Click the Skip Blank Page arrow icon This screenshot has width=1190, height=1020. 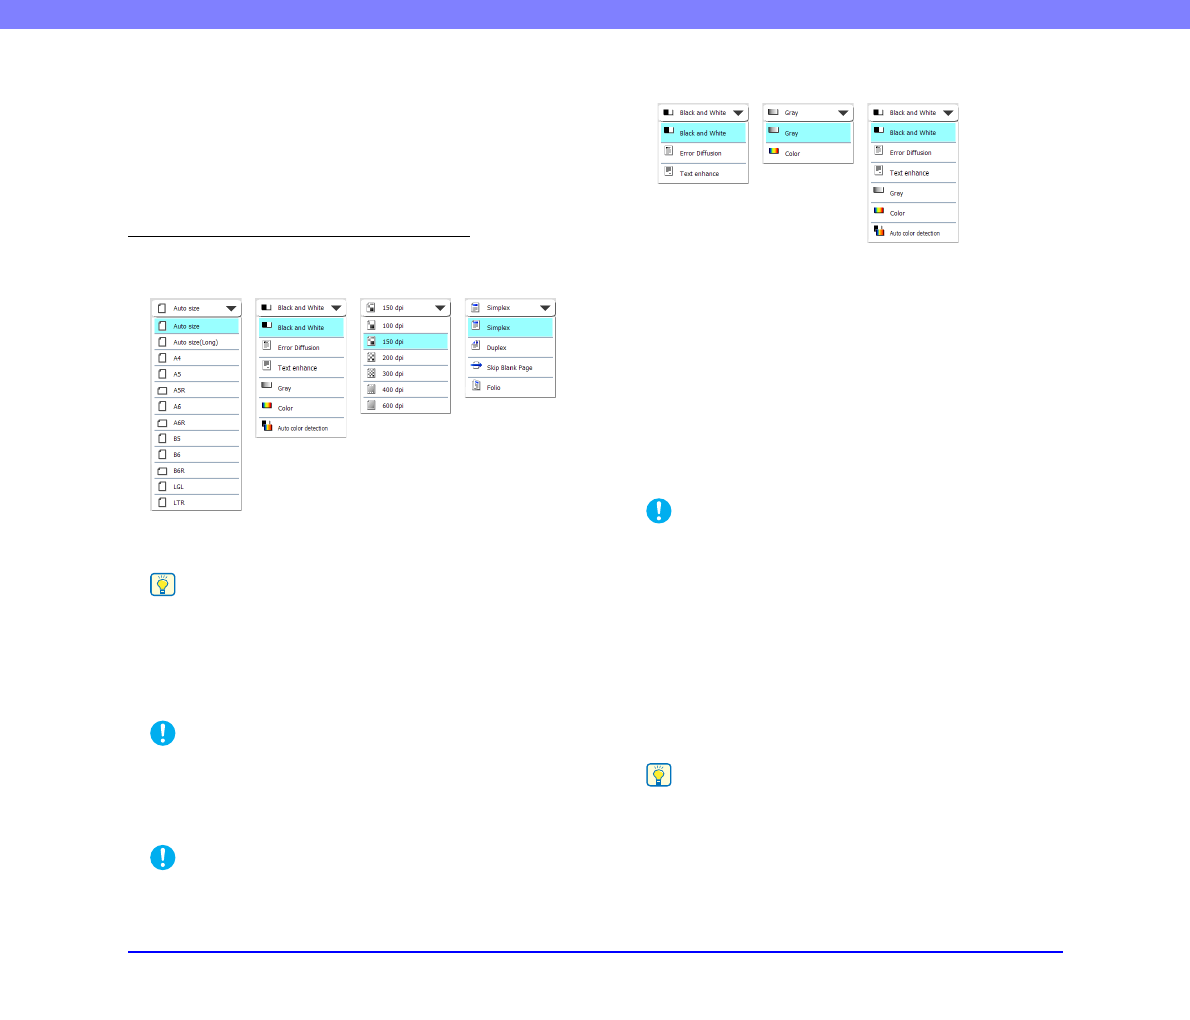476,367
